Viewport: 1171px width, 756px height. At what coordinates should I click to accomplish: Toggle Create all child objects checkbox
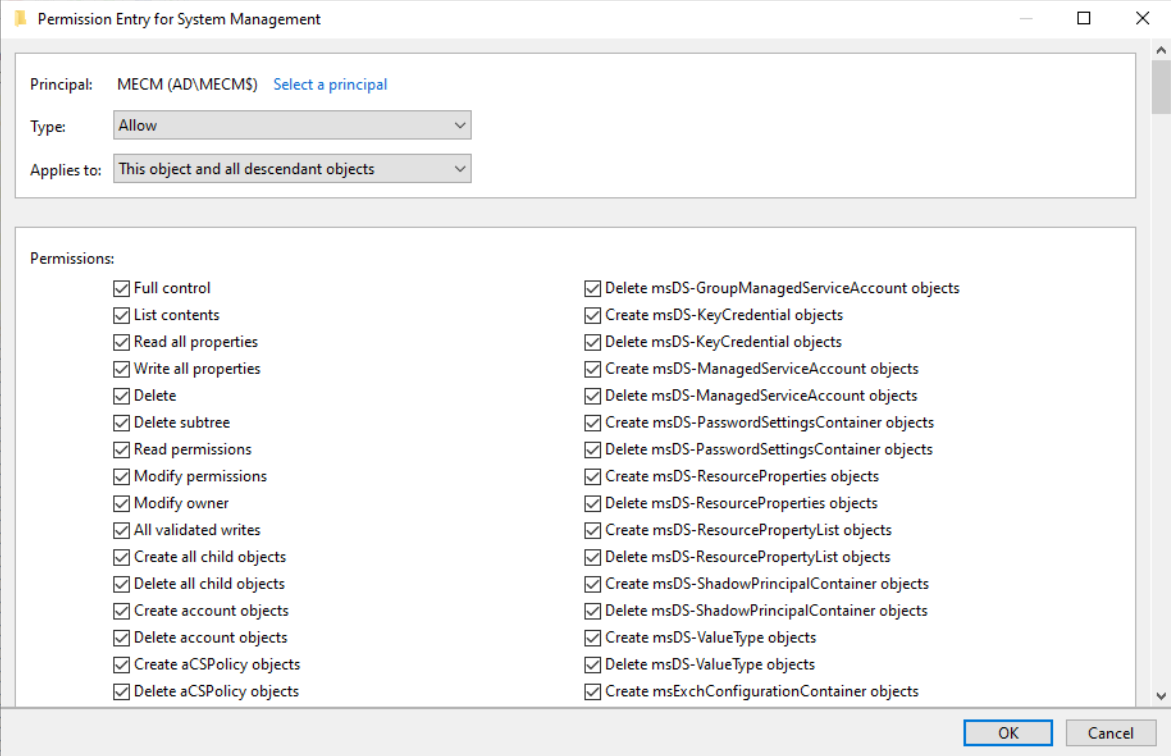coord(122,558)
